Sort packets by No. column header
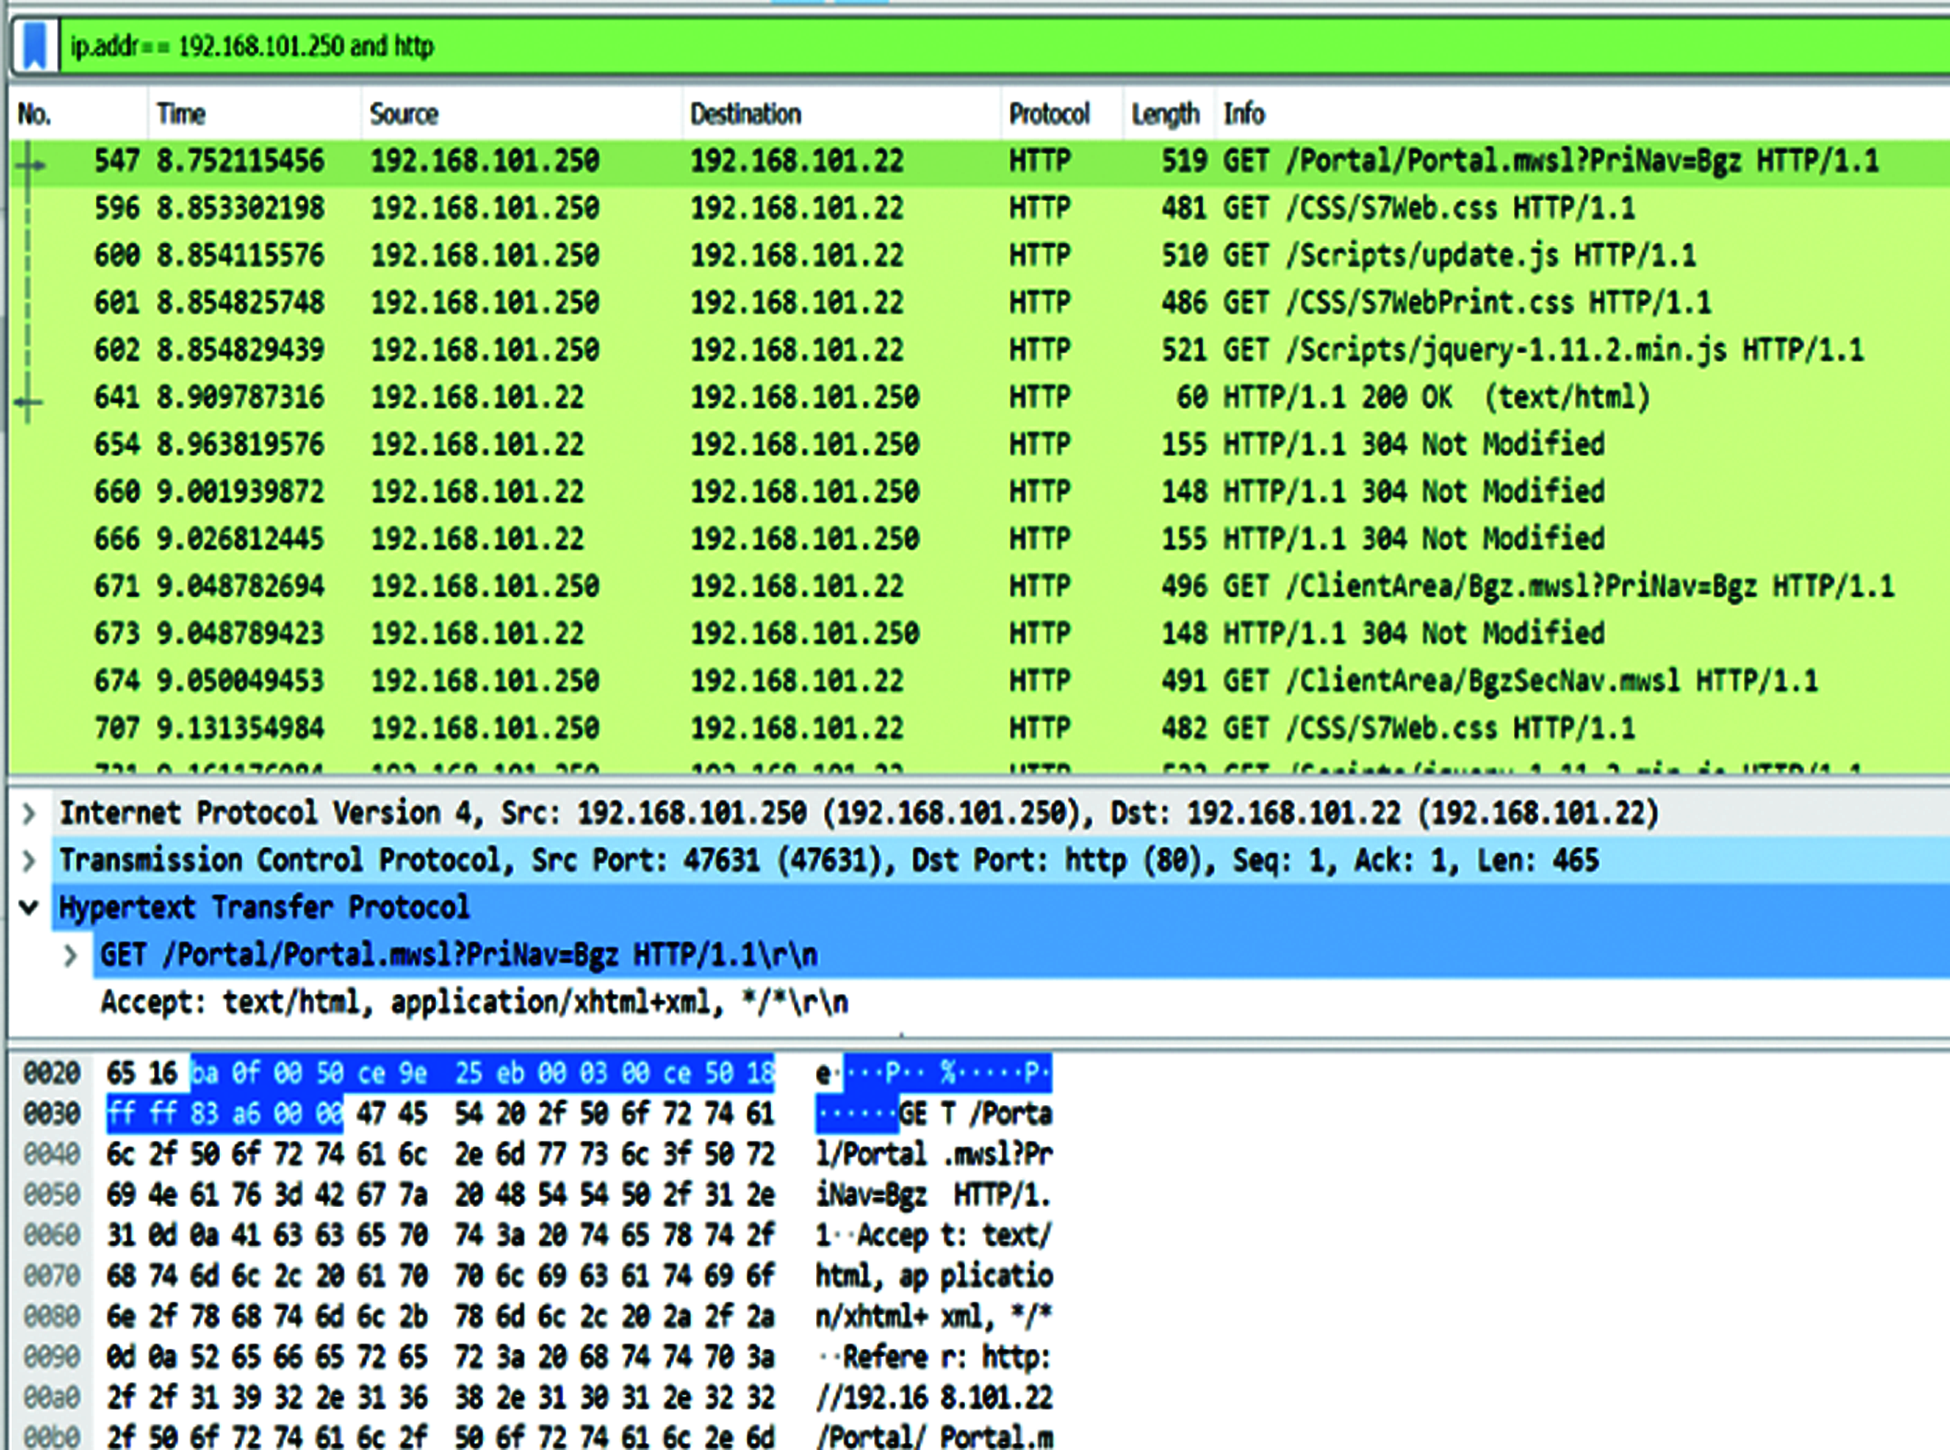 click(x=35, y=114)
